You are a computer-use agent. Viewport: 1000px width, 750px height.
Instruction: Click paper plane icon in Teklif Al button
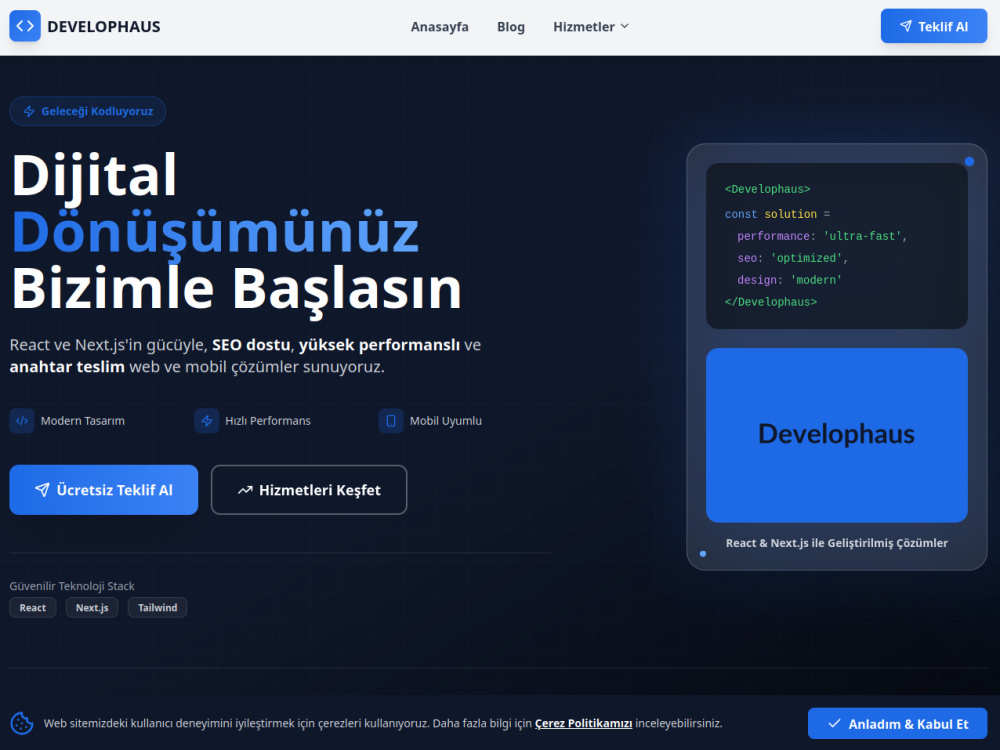[x=906, y=26]
